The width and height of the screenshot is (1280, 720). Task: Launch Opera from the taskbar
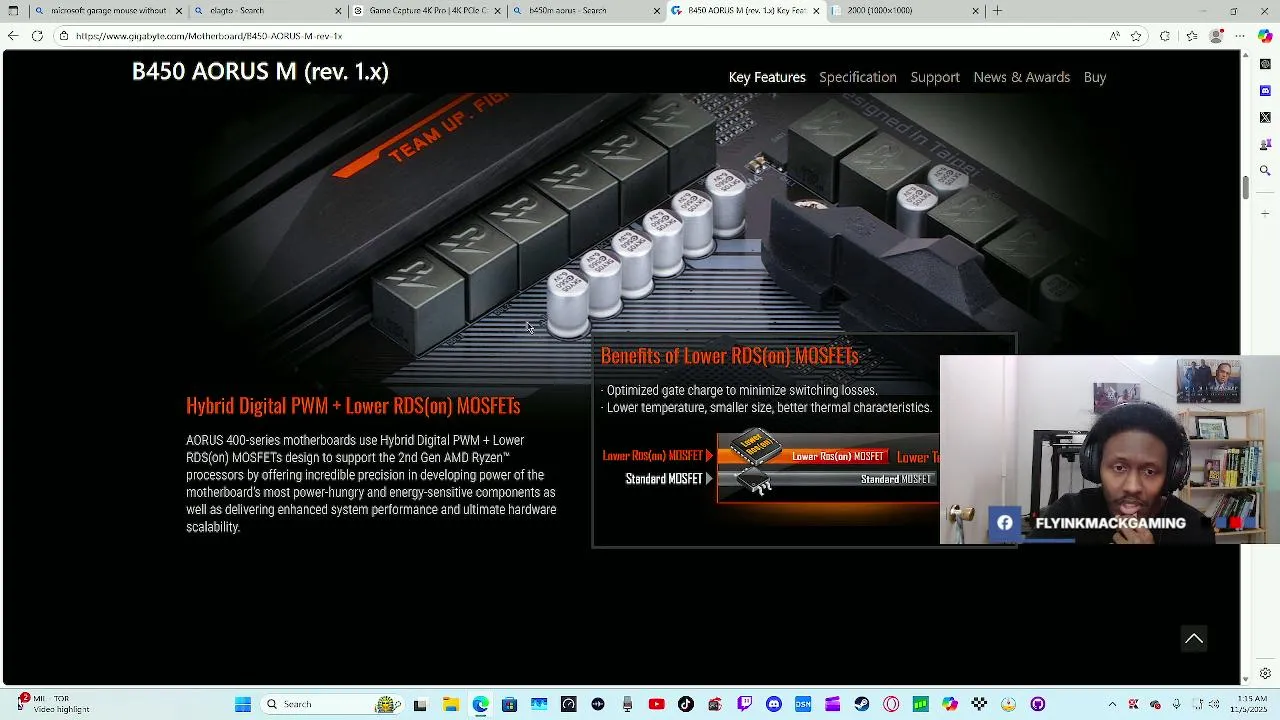891,704
